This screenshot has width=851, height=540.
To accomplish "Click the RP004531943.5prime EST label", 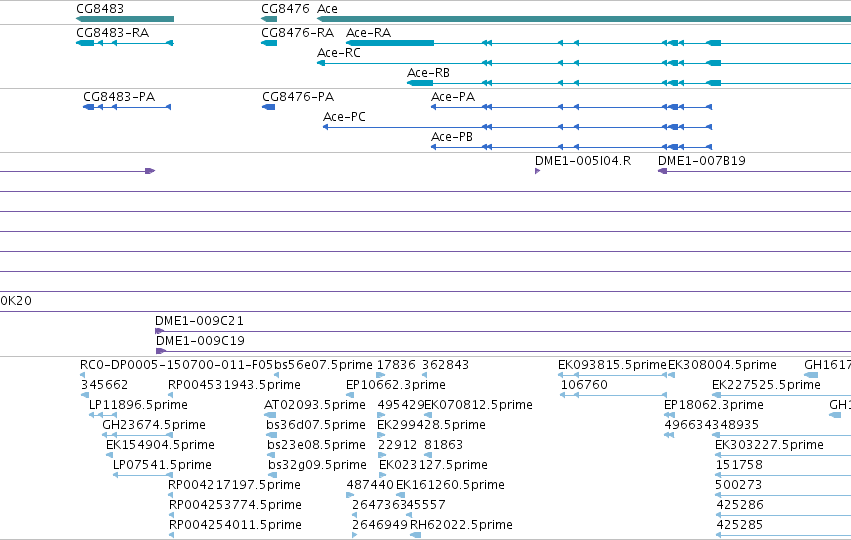I will [x=234, y=385].
